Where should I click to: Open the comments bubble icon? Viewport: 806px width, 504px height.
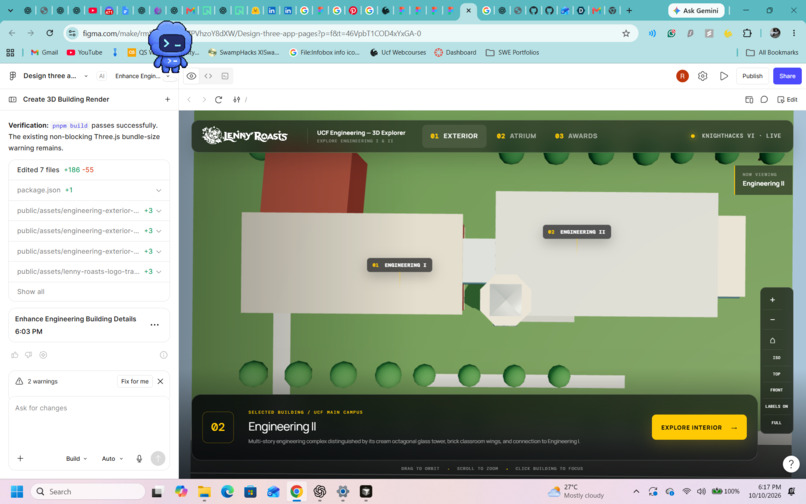click(x=764, y=99)
